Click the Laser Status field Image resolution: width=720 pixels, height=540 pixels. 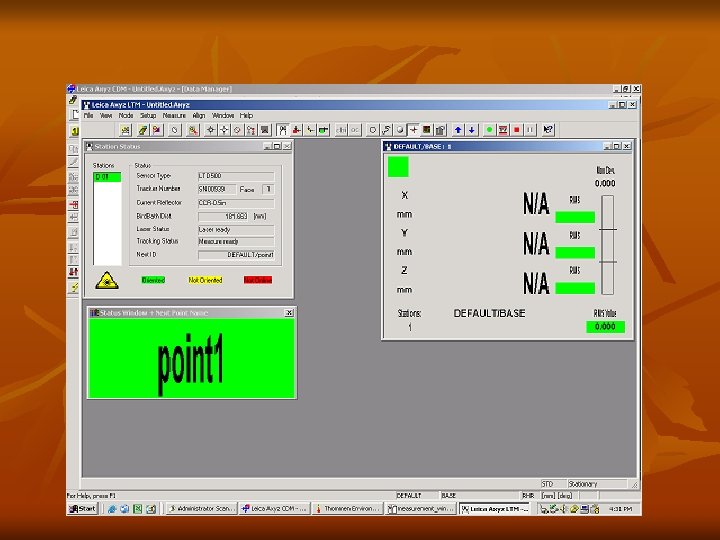(x=236, y=230)
